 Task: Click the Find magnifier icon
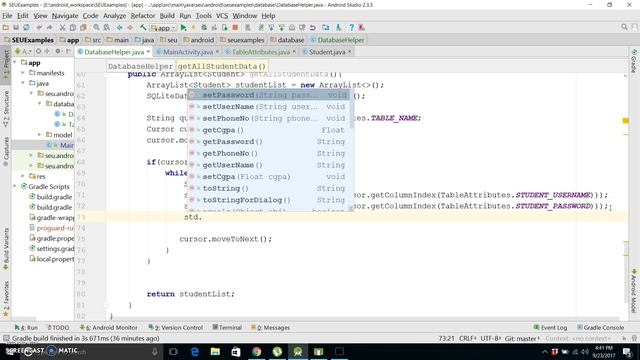[x=96, y=27]
